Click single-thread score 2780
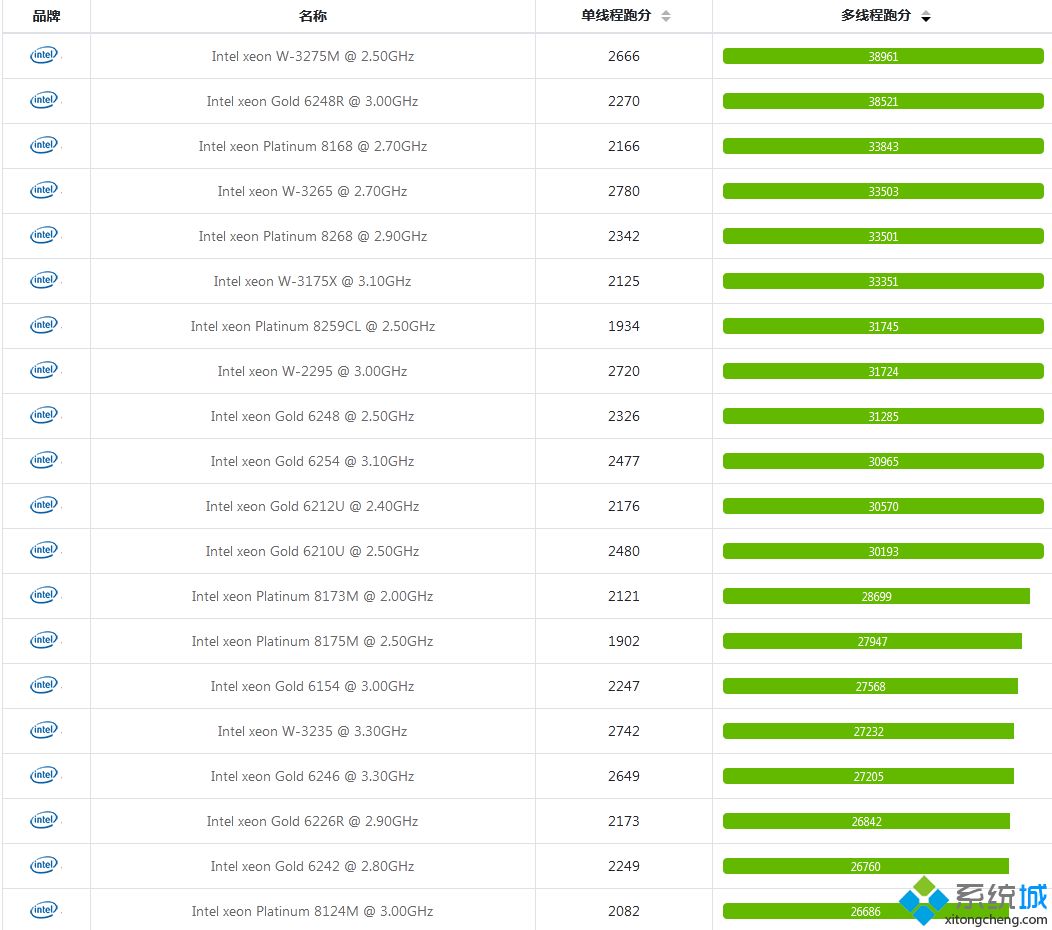1052x930 pixels. coord(623,191)
